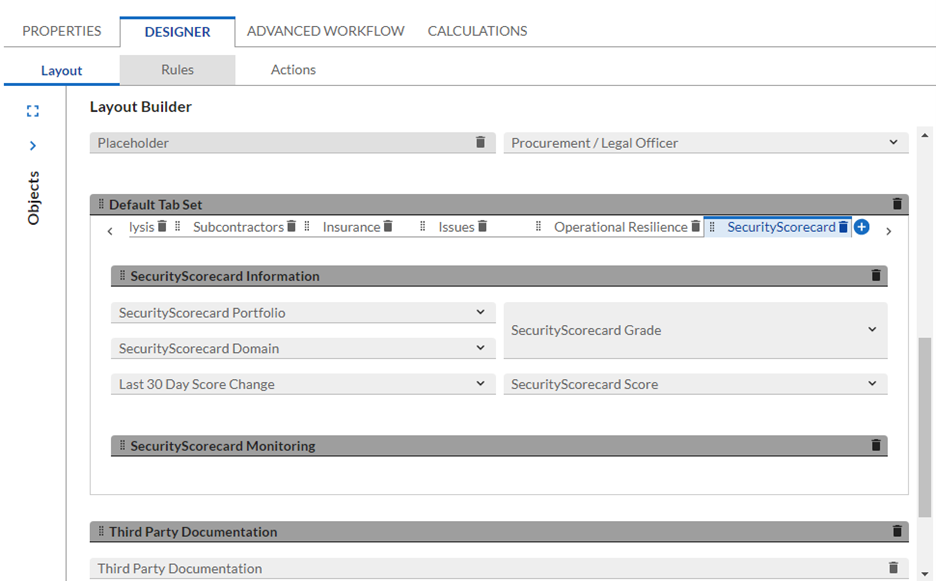
Task: Click the vertical 'Objects' label
Action: point(33,198)
